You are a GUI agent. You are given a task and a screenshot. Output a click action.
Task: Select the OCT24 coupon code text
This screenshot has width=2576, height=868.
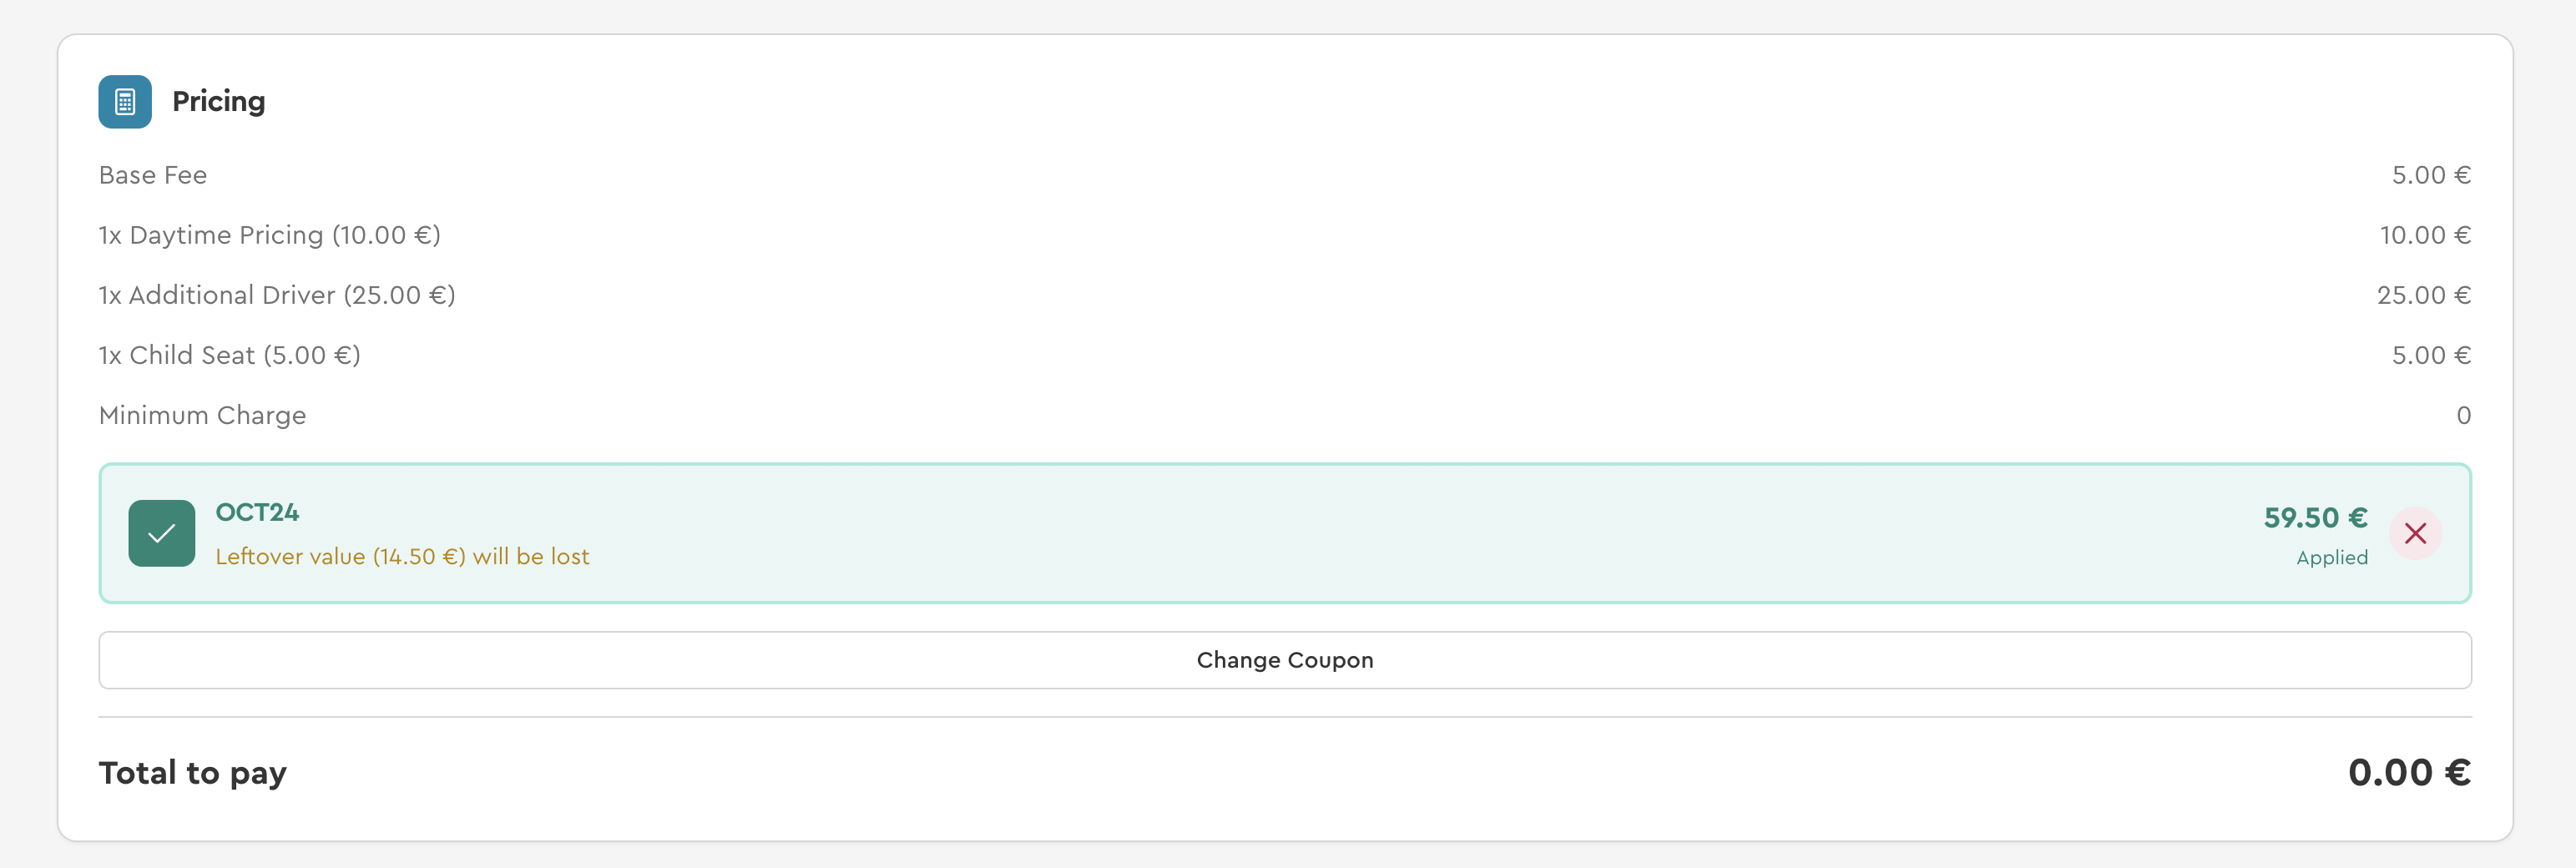pos(257,513)
